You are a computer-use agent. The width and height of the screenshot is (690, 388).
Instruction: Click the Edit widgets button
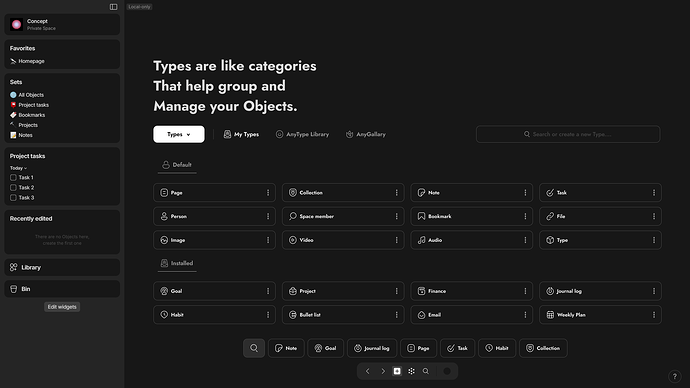(x=62, y=307)
